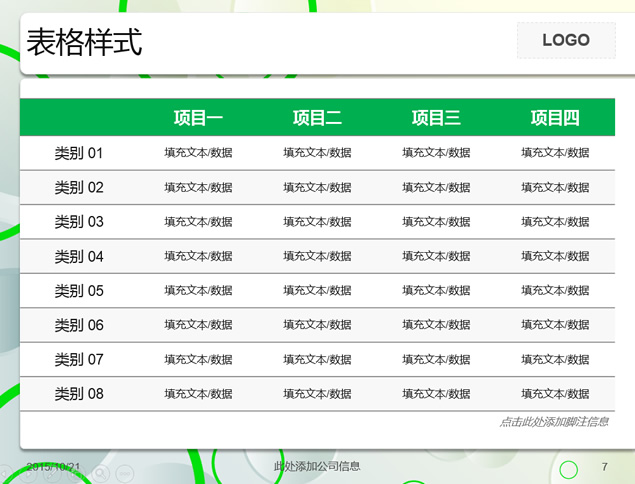Advance to next slide using arrow control

[x=28, y=474]
